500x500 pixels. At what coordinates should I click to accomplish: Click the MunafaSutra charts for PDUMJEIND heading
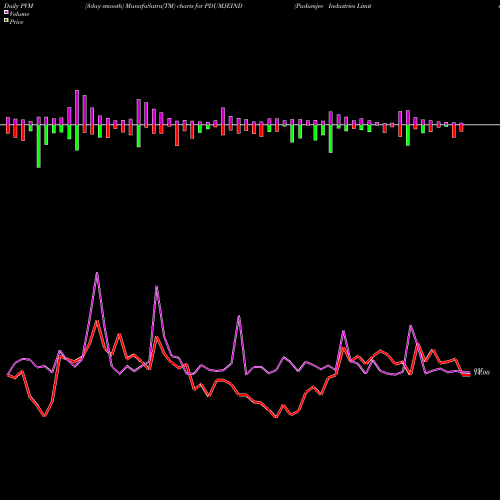[164, 6]
